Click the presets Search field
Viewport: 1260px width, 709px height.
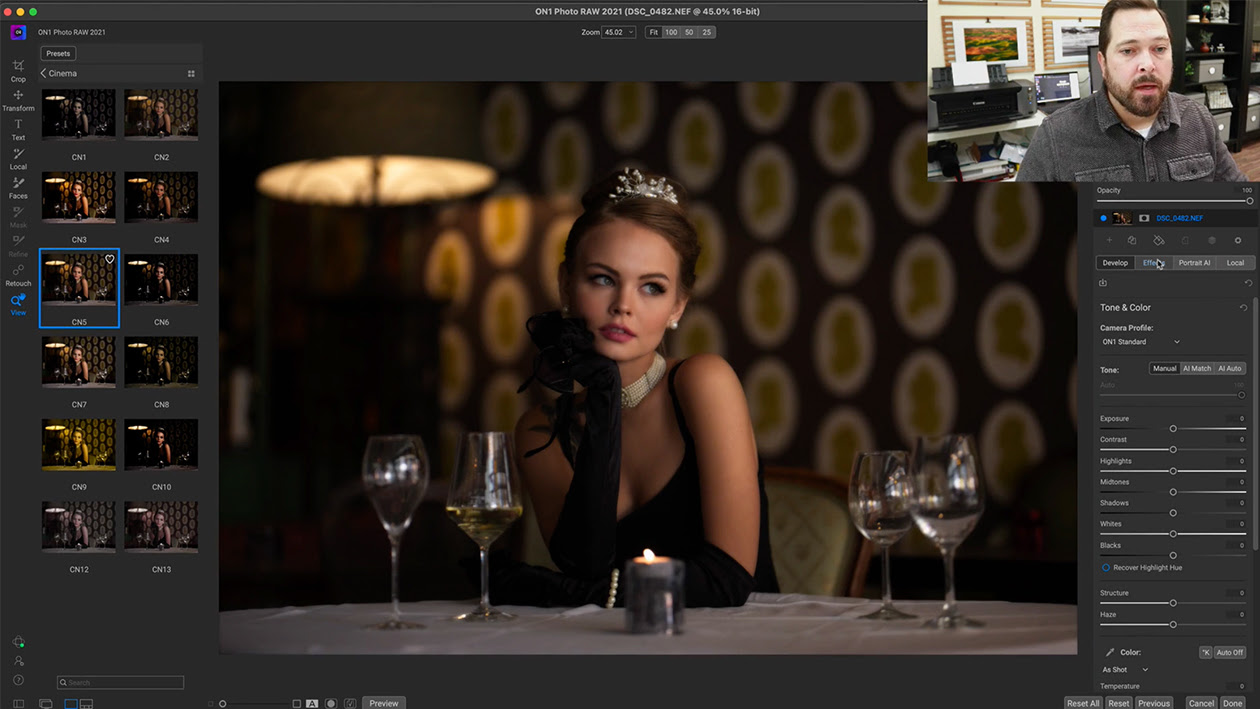120,682
